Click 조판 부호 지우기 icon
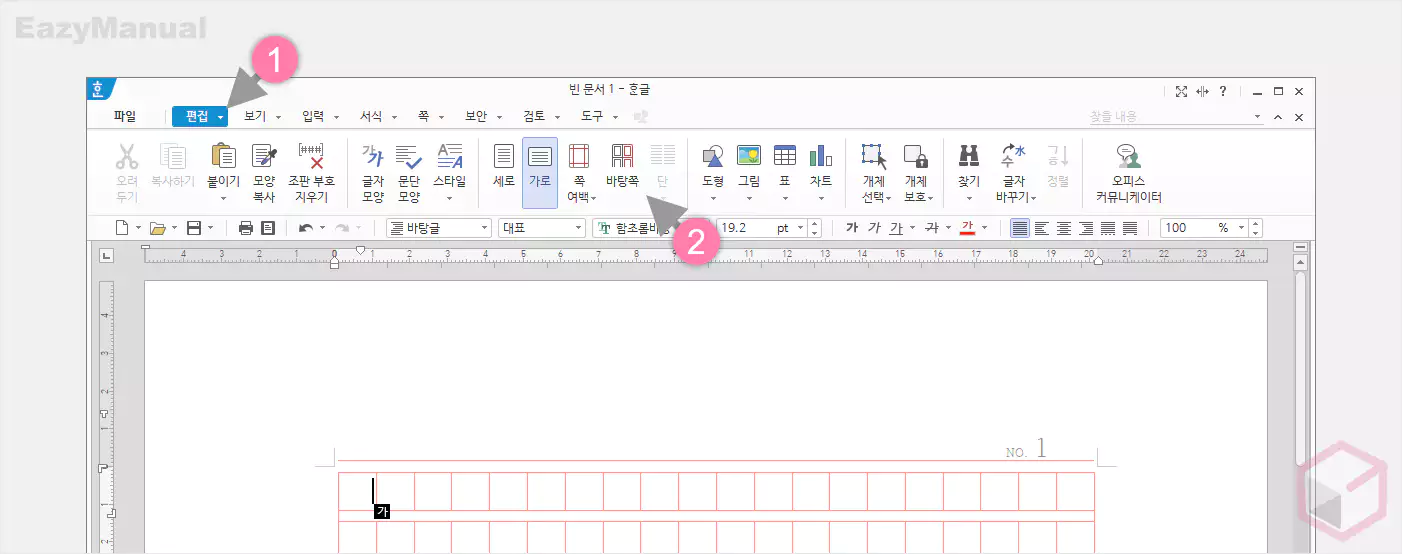The image size is (1402, 554). point(311,156)
